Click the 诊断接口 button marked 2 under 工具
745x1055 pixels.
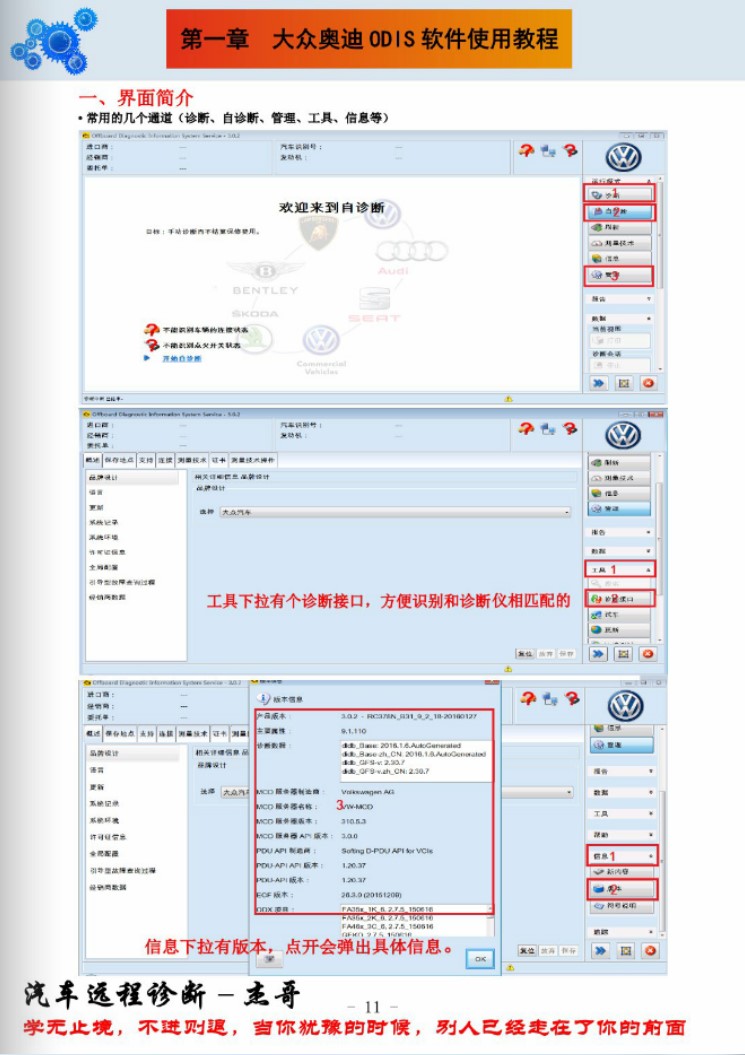point(620,598)
